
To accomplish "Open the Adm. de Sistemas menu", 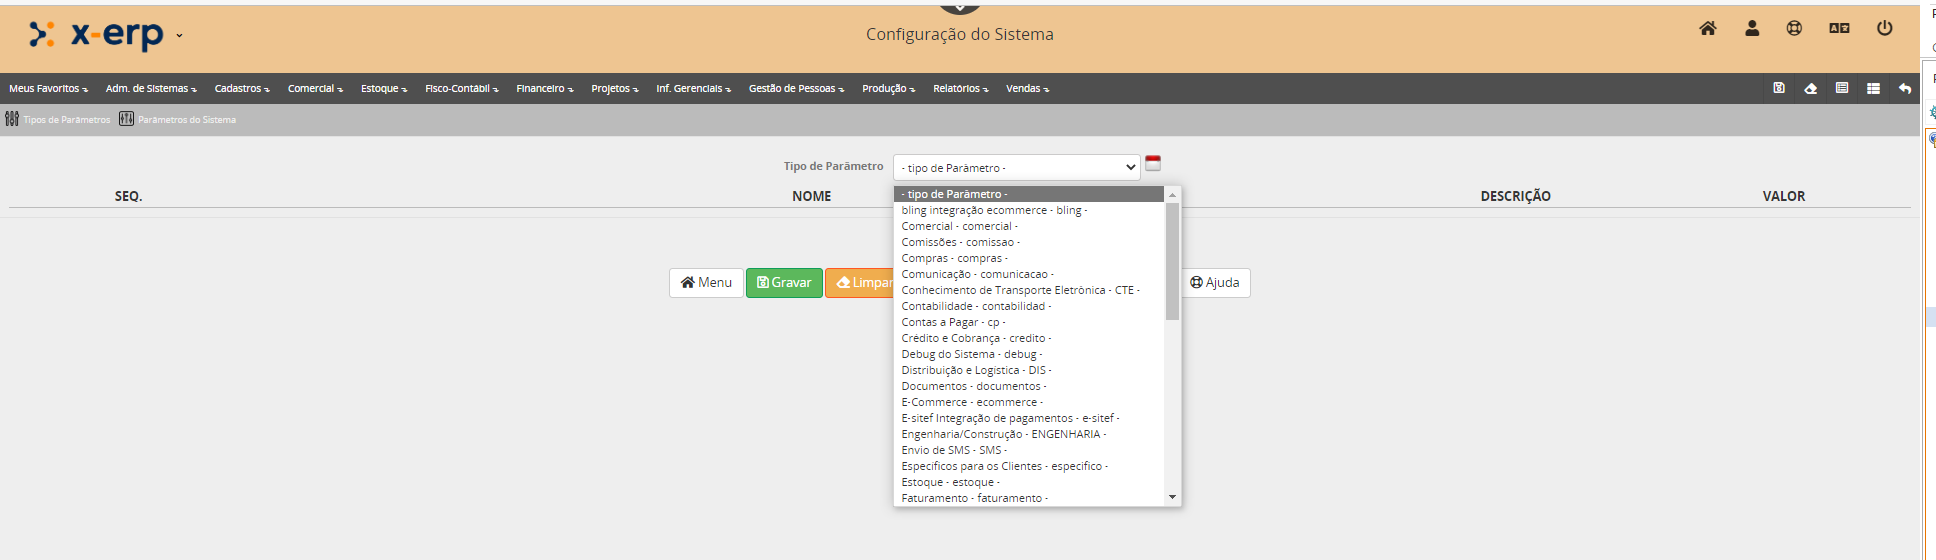I will pos(151,89).
